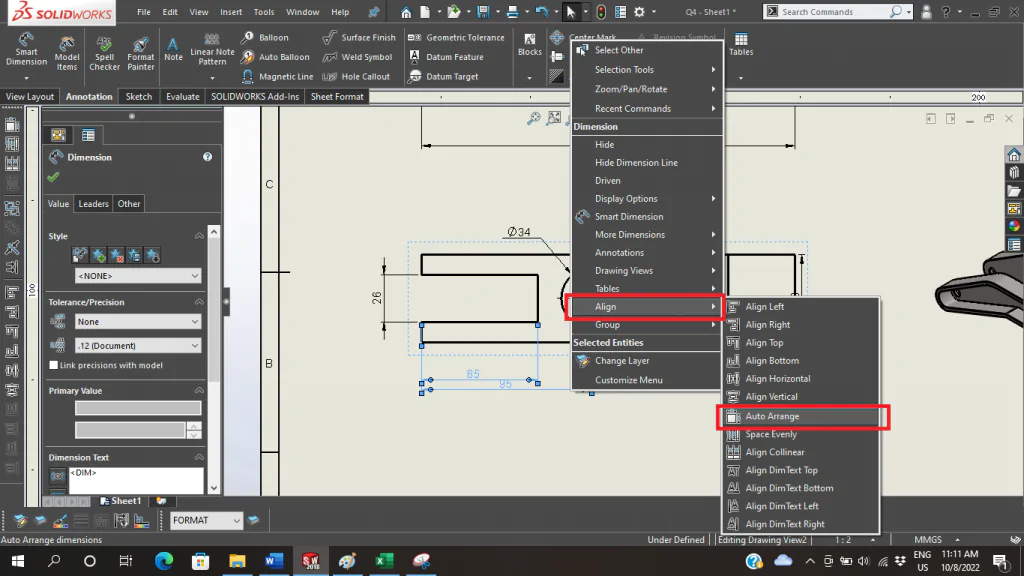Insert a Surface Finish symbol
Image resolution: width=1024 pixels, height=576 pixels.
click(x=359, y=37)
